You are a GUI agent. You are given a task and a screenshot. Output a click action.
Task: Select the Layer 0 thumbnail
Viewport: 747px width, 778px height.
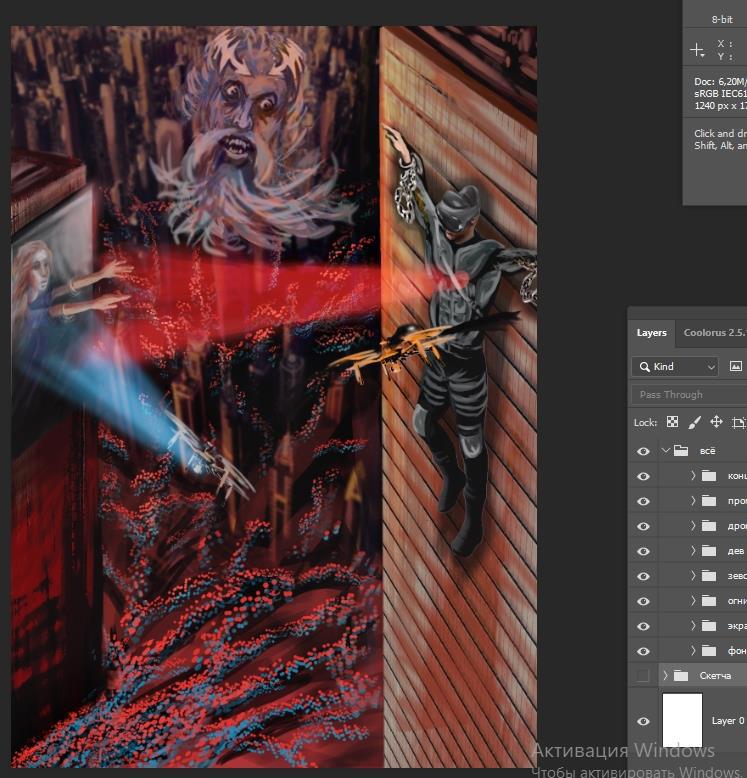pos(683,720)
